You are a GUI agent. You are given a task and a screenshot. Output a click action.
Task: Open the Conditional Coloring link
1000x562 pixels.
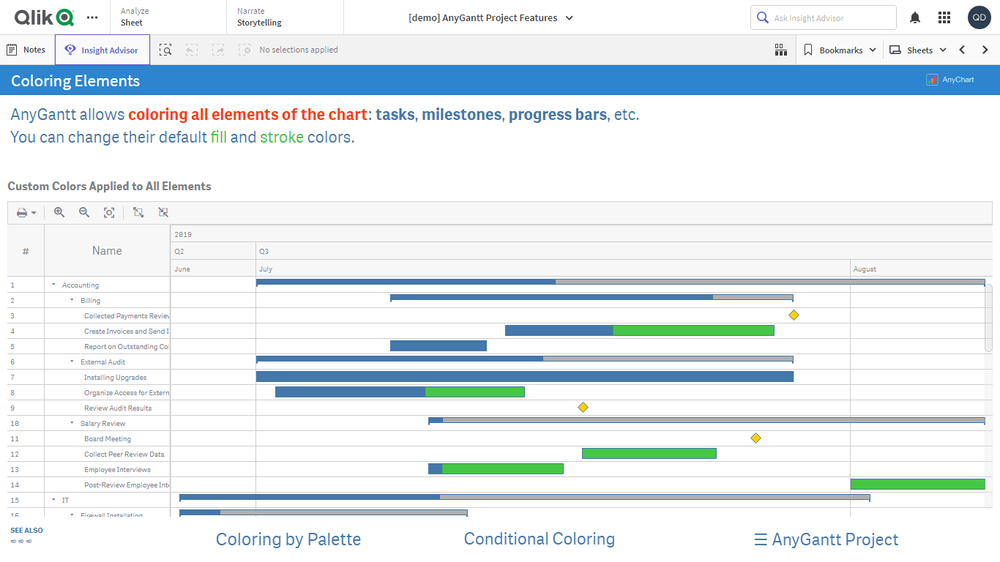(539, 539)
